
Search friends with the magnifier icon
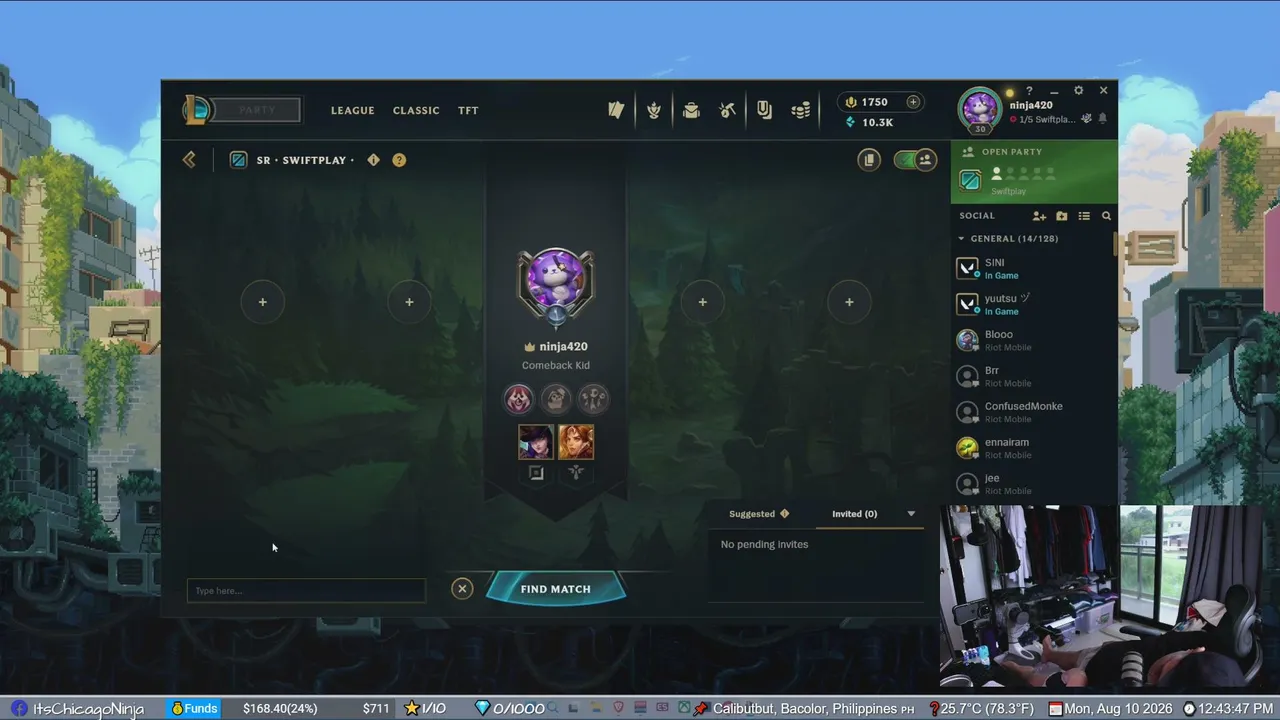[x=1106, y=216]
